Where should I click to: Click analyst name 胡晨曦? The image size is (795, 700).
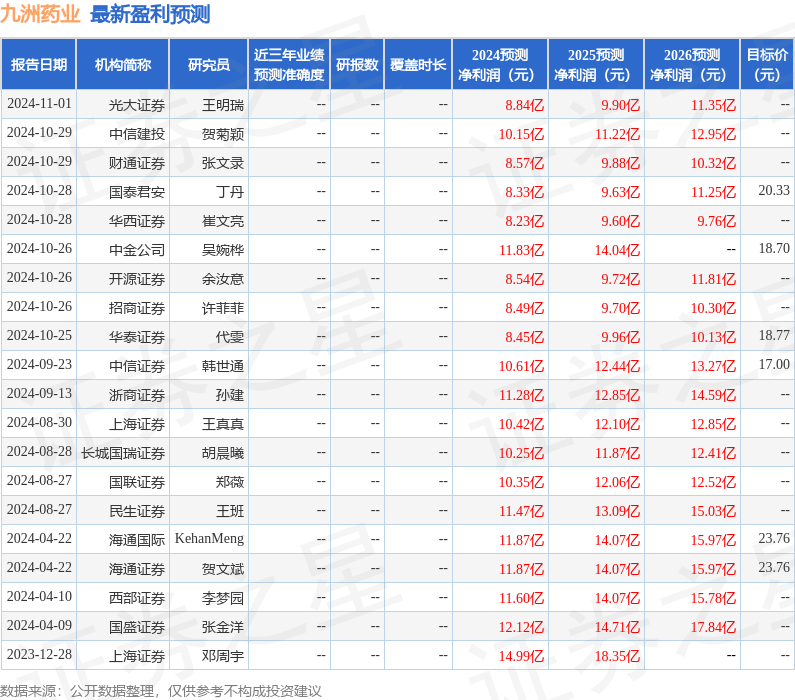[223, 453]
